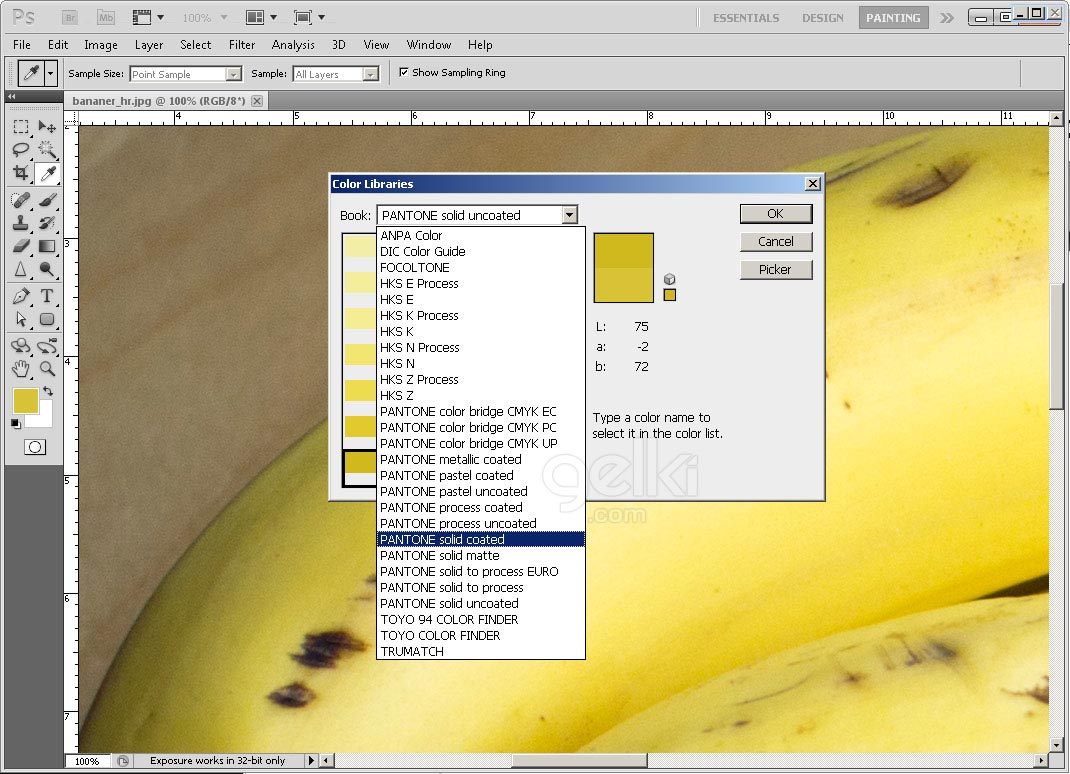Select the Clone Stamp tool
The width and height of the screenshot is (1070, 774).
pos(21,223)
